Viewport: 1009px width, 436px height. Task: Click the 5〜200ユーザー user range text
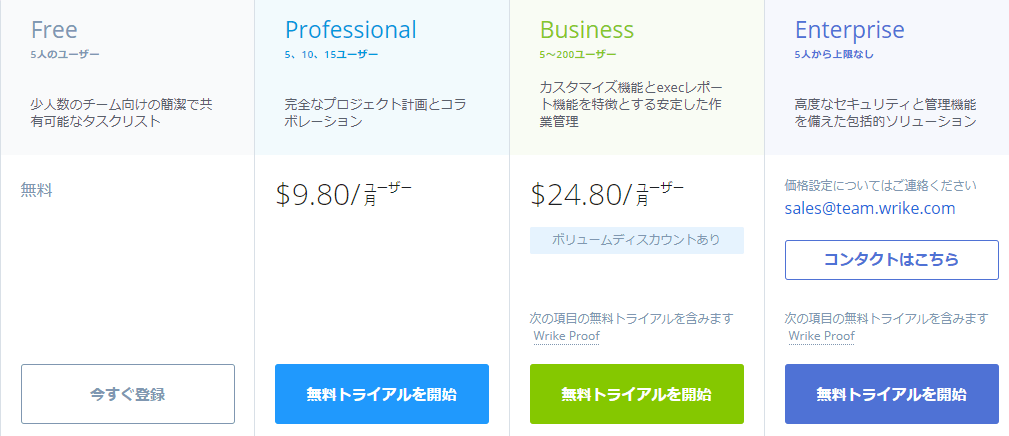click(578, 55)
